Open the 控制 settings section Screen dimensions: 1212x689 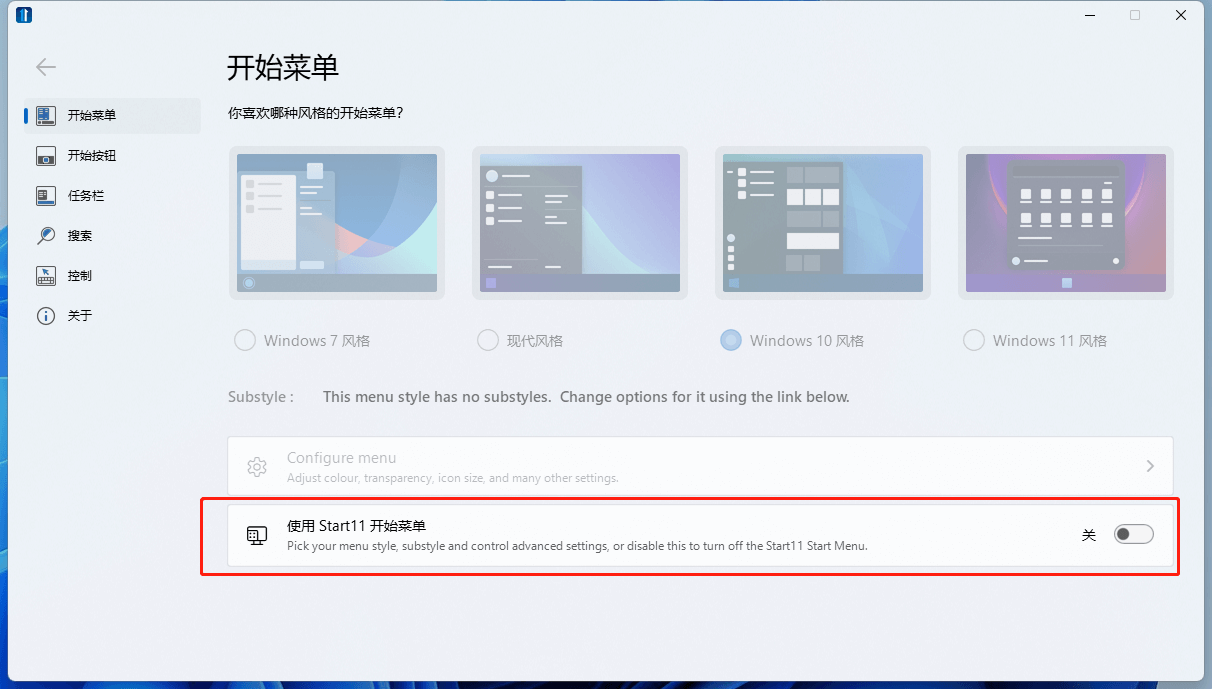(x=45, y=275)
